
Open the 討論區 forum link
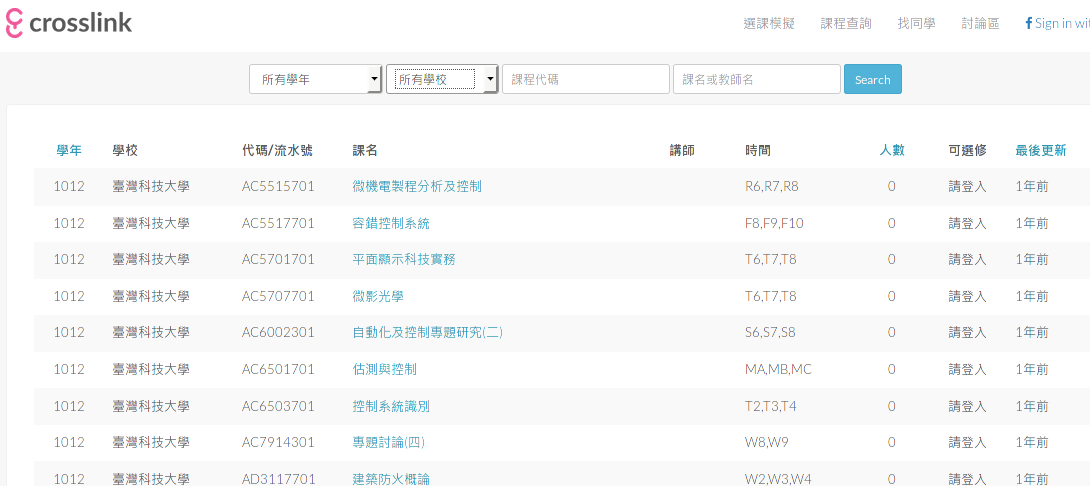coord(980,24)
